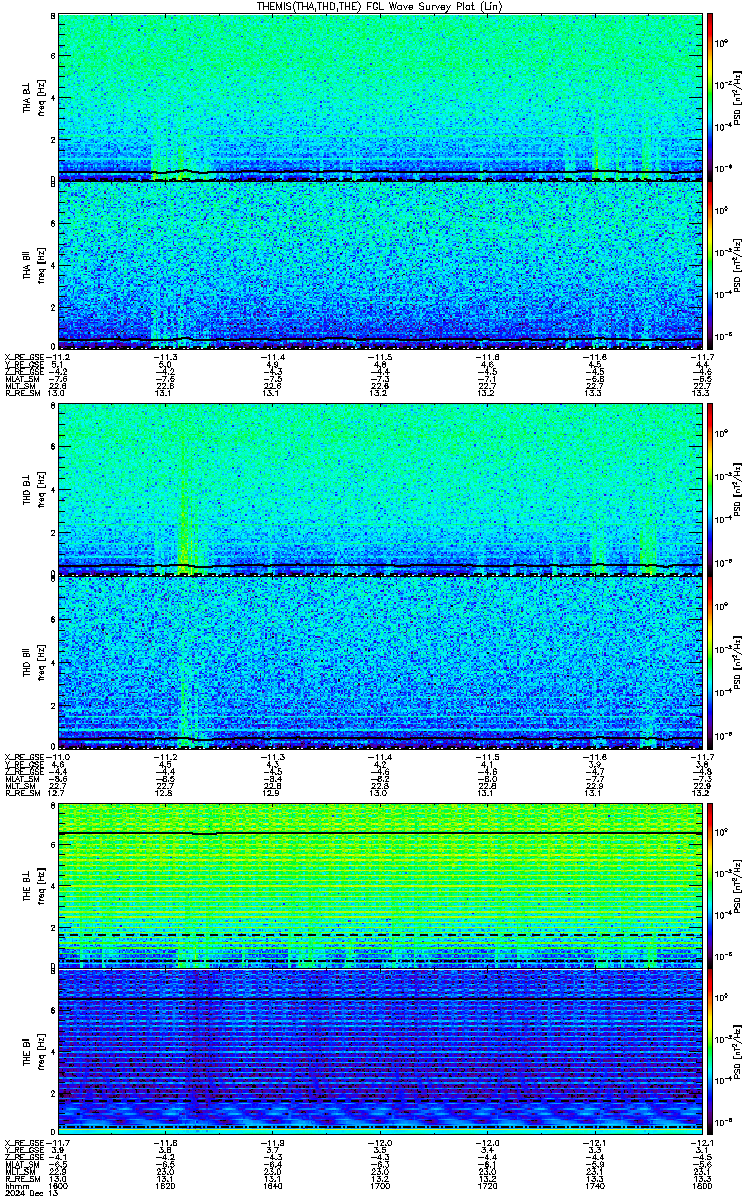The height and width of the screenshot is (1200, 750).
Task: Click the X_RE_GSE row label under THE panels
Action: [25, 1143]
